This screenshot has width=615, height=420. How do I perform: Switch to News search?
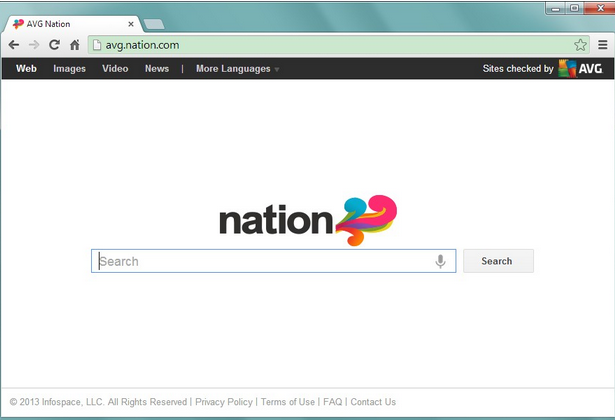coord(157,69)
